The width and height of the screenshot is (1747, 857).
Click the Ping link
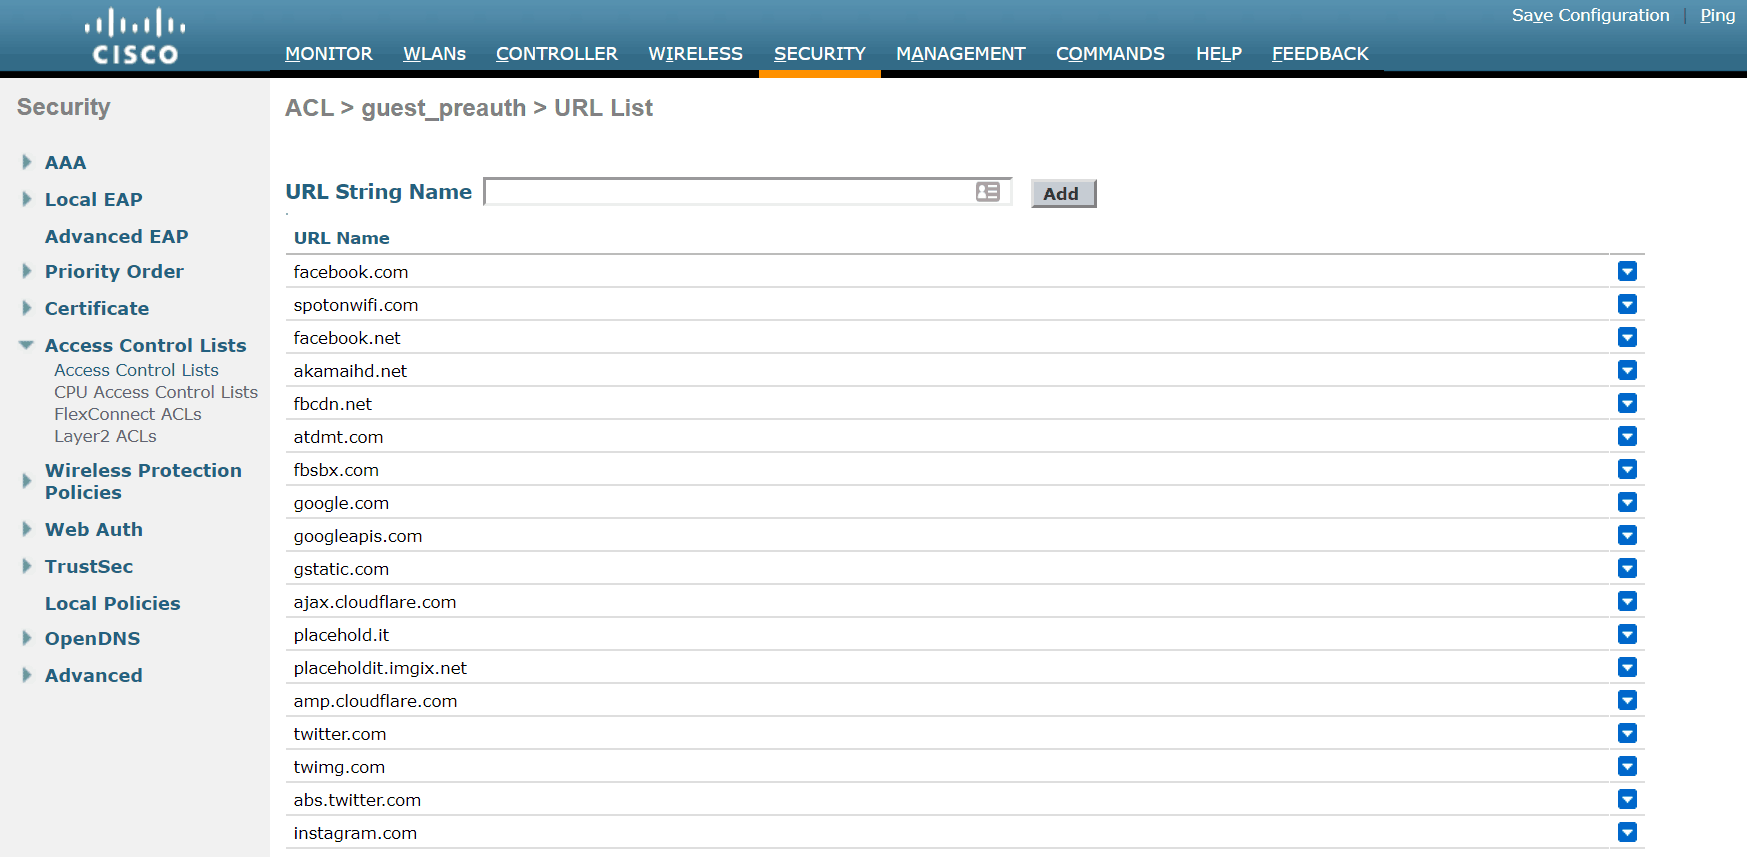point(1717,15)
